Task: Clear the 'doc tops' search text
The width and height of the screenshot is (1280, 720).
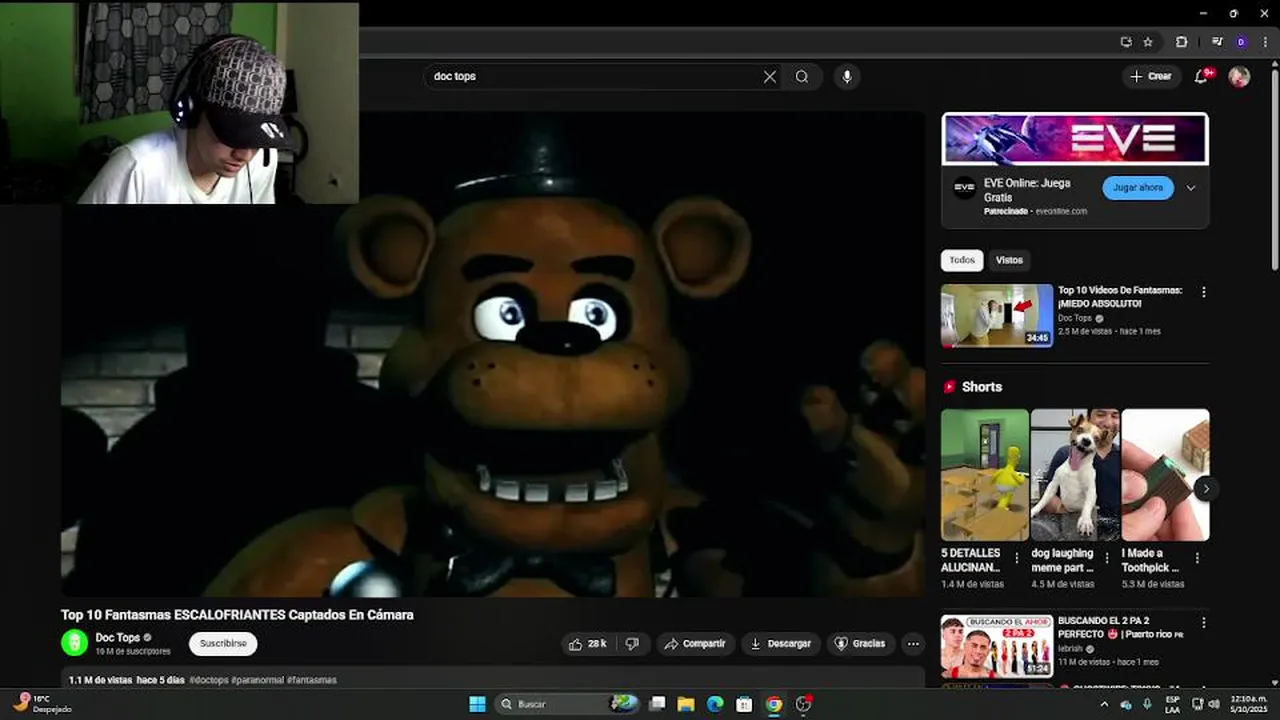Action: point(770,77)
